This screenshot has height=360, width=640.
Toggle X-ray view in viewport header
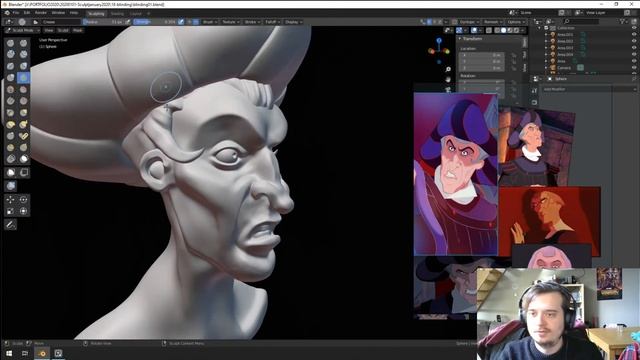pyautogui.click(x=489, y=30)
